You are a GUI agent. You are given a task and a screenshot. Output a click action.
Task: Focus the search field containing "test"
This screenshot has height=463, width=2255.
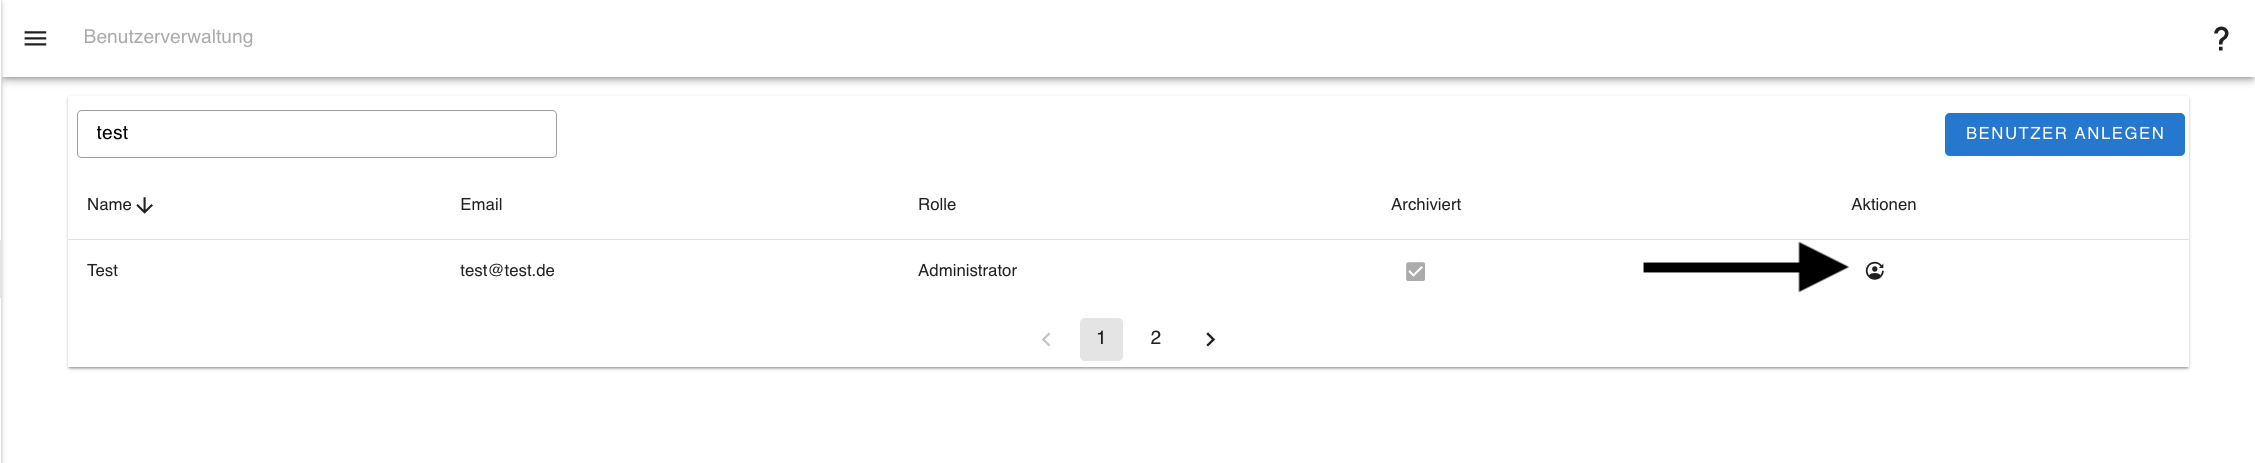(x=316, y=134)
